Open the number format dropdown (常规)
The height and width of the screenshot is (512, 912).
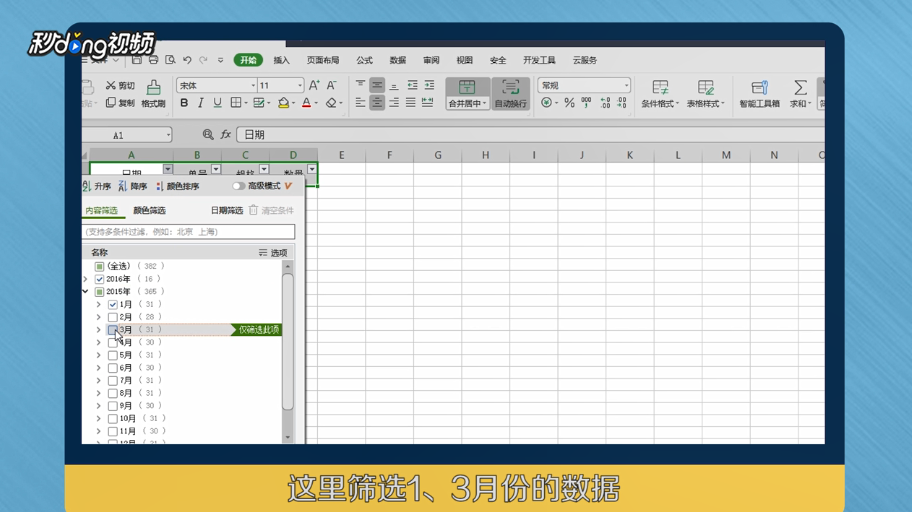(x=626, y=86)
